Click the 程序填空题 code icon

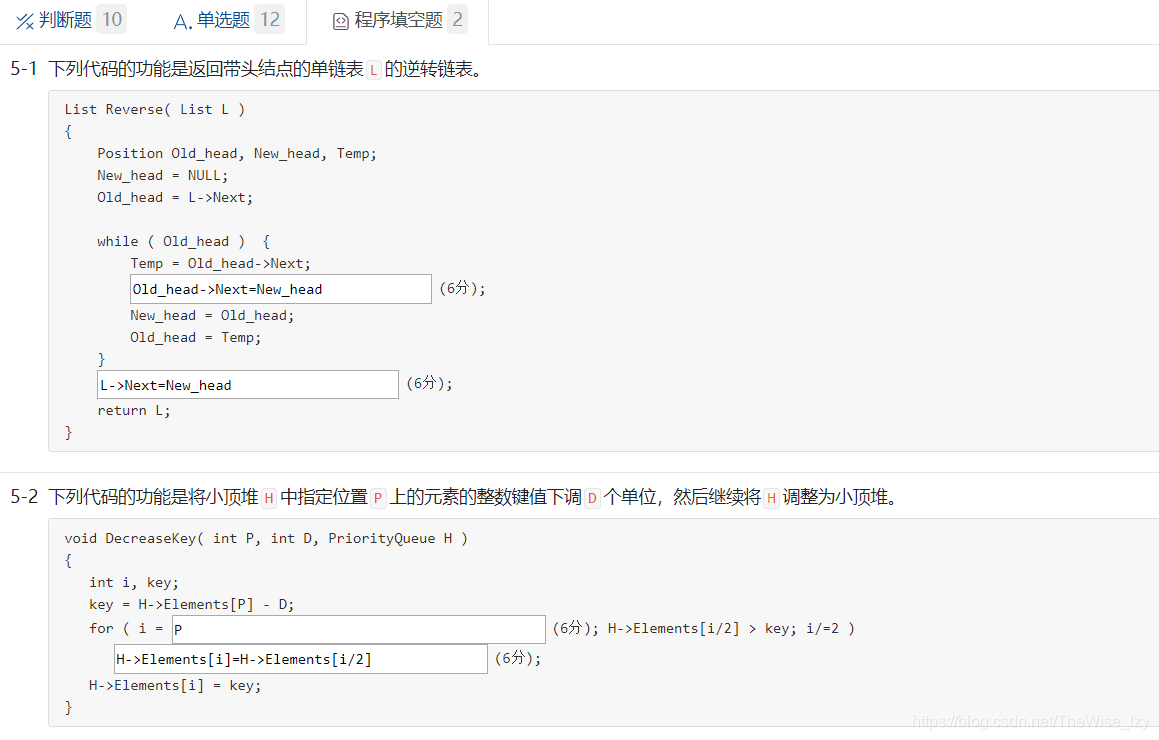click(x=341, y=21)
